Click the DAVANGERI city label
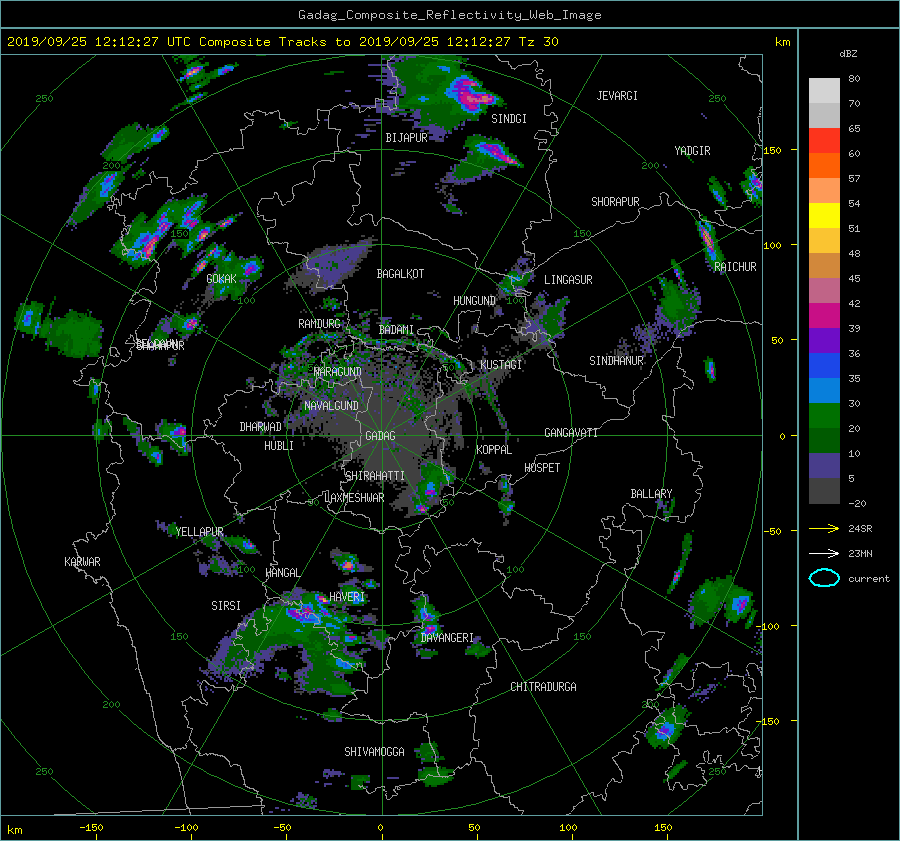Viewport: 900px width, 841px height. 447,638
